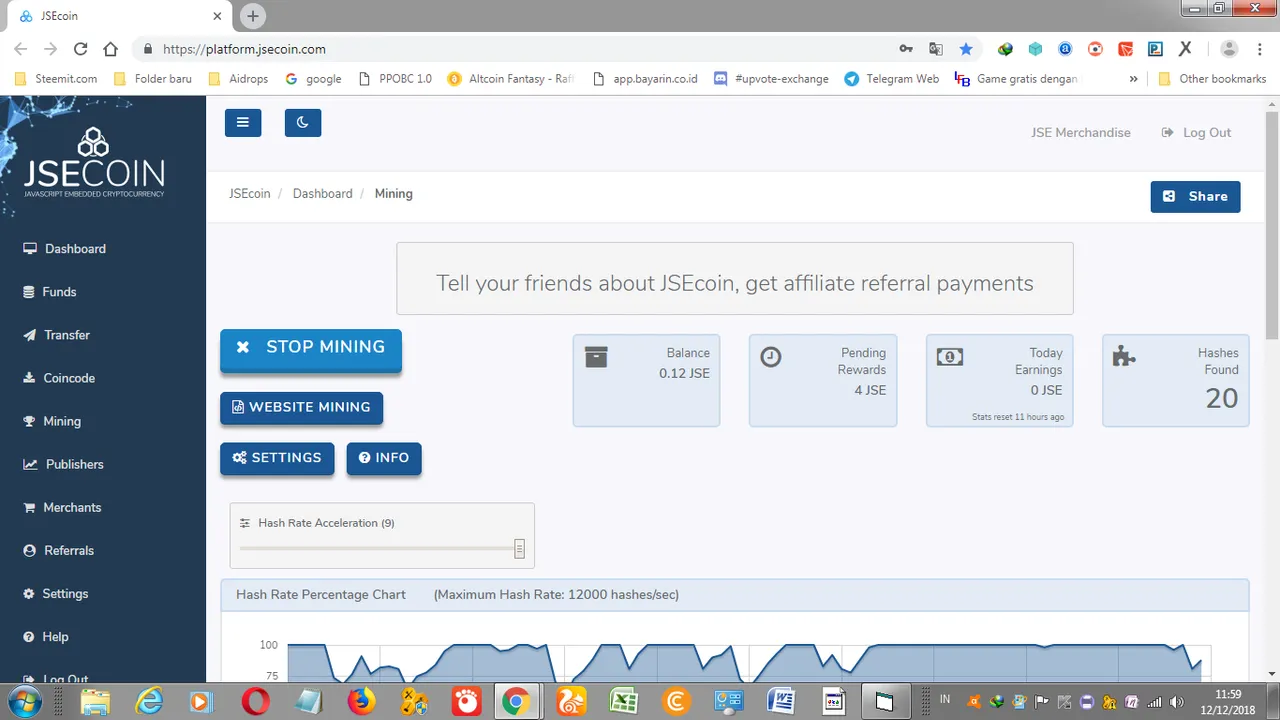Open Chrome three-dot menu
Viewport: 1280px width, 720px height.
pyautogui.click(x=1260, y=48)
